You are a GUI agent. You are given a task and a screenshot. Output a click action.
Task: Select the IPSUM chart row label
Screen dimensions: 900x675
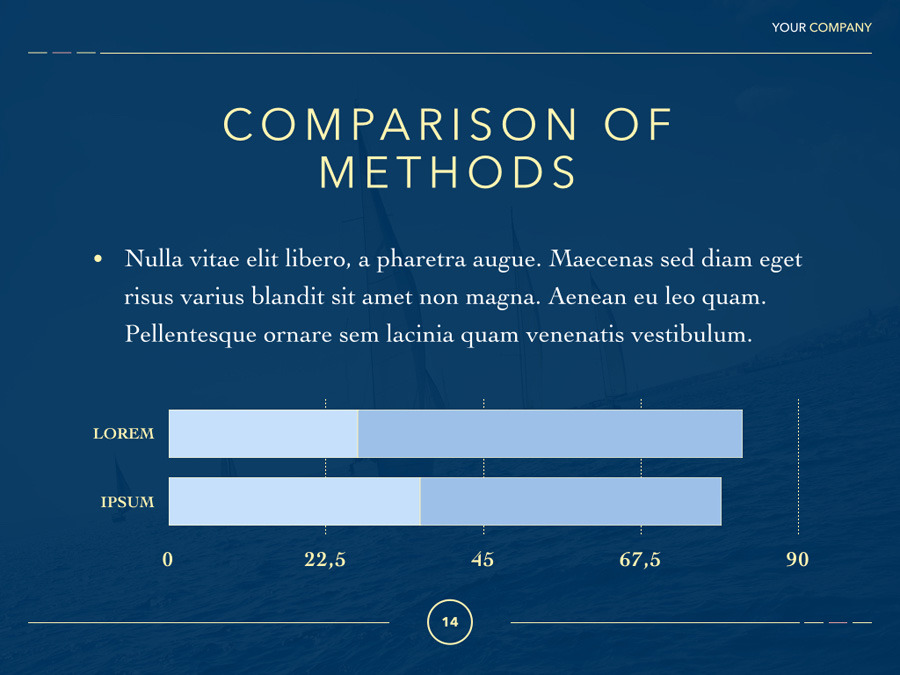click(x=127, y=502)
